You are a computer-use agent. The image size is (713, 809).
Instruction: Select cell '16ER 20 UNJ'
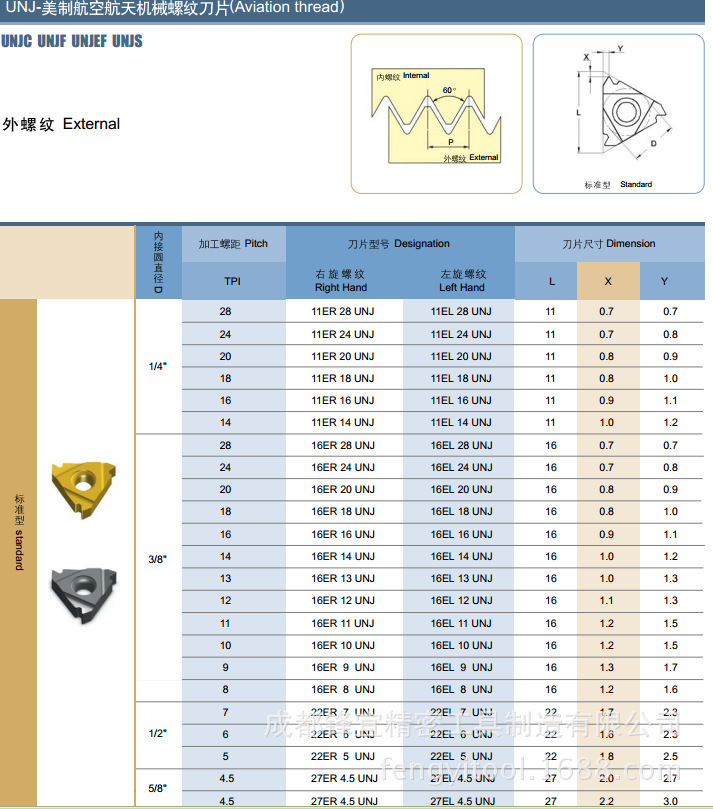[343, 490]
